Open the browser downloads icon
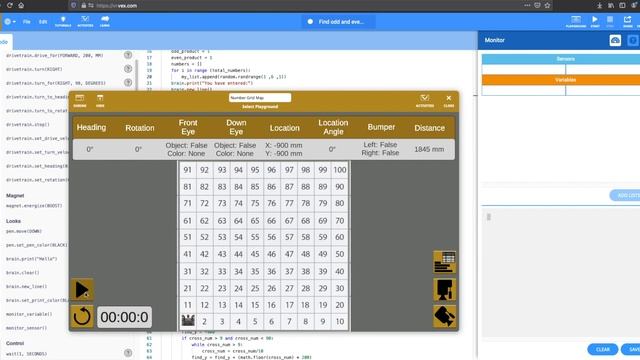This screenshot has height=360, width=640. point(599,5)
